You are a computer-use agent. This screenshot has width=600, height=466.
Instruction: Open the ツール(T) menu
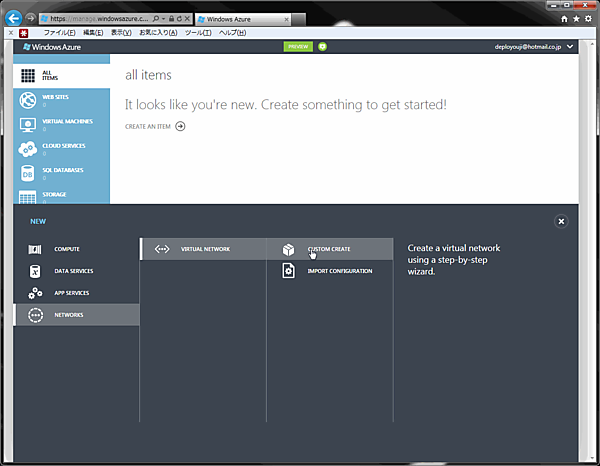click(198, 33)
